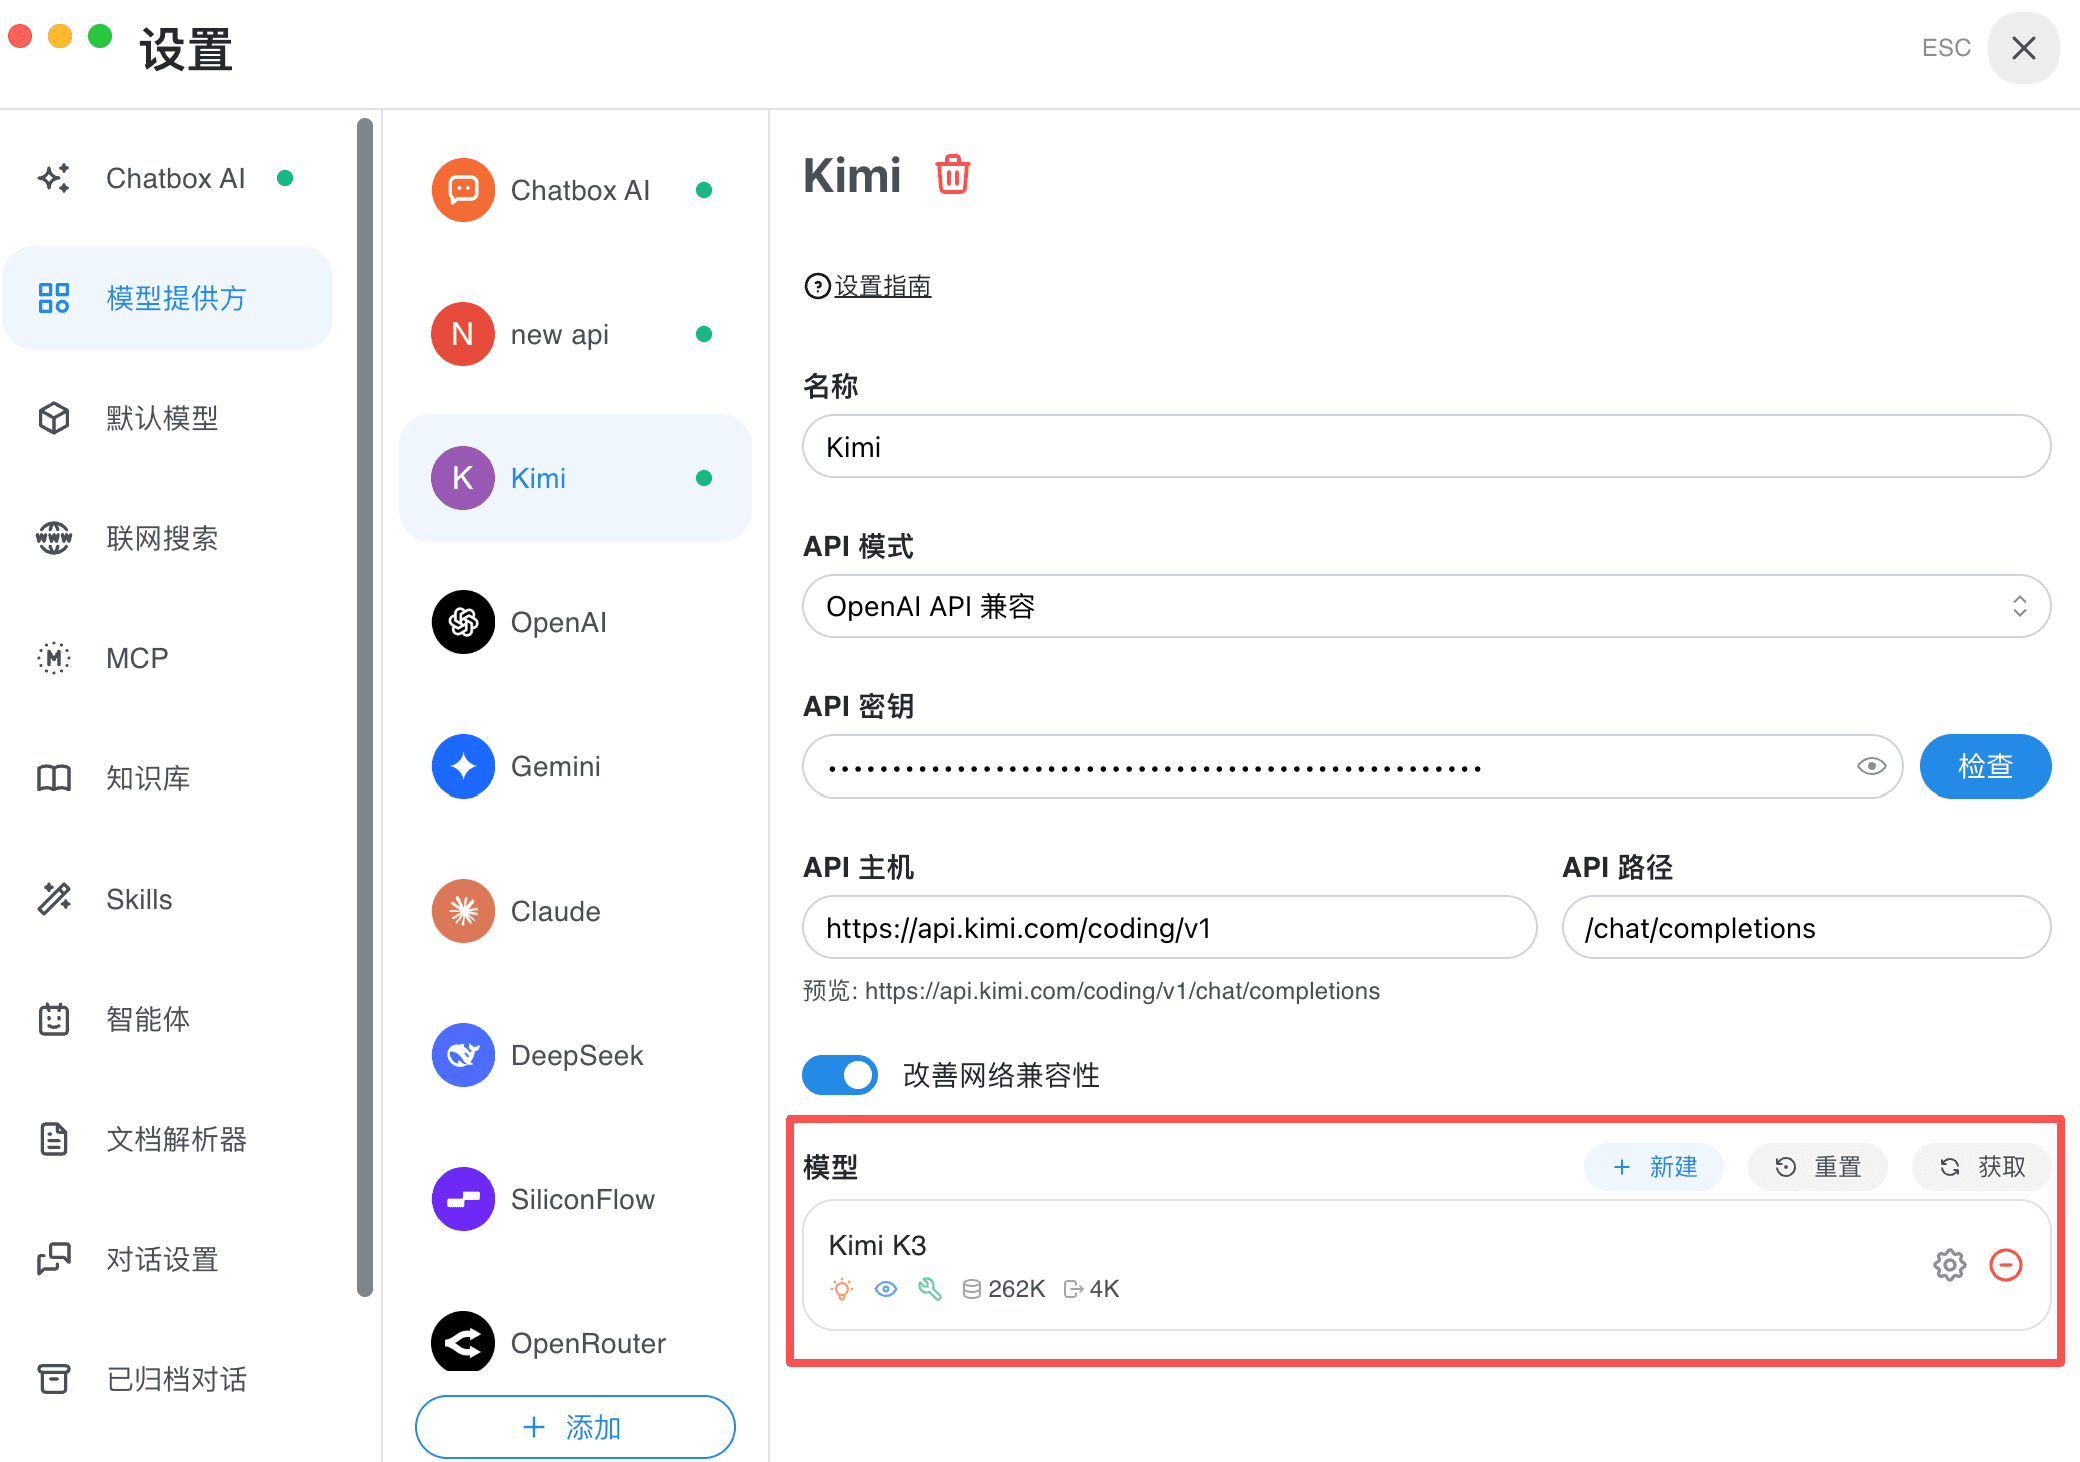Viewport: 2080px width, 1462px height.
Task: Open the Kimi K3 model settings gear
Action: pyautogui.click(x=1949, y=1265)
